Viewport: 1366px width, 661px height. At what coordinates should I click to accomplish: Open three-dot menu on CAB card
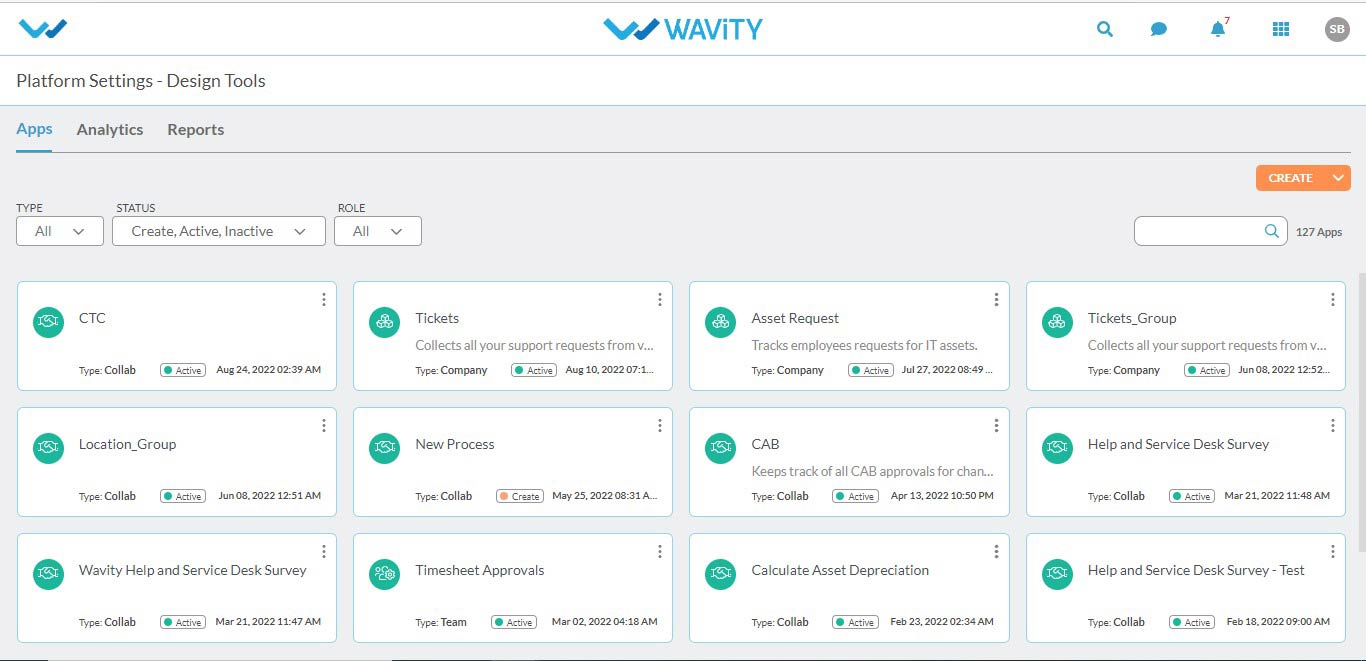coord(996,426)
